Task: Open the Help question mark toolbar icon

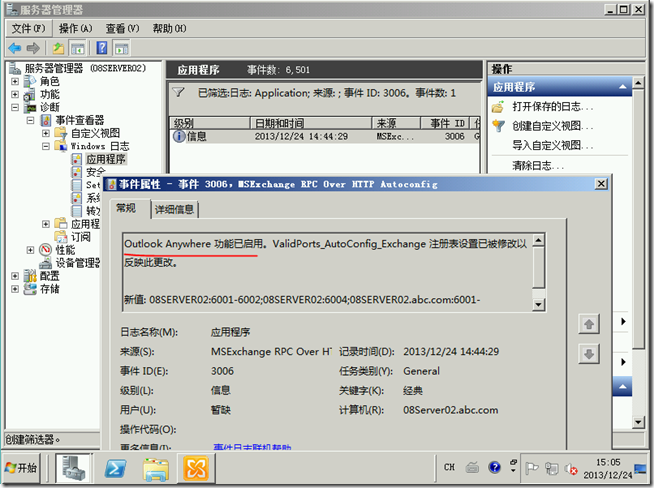Action: click(102, 48)
